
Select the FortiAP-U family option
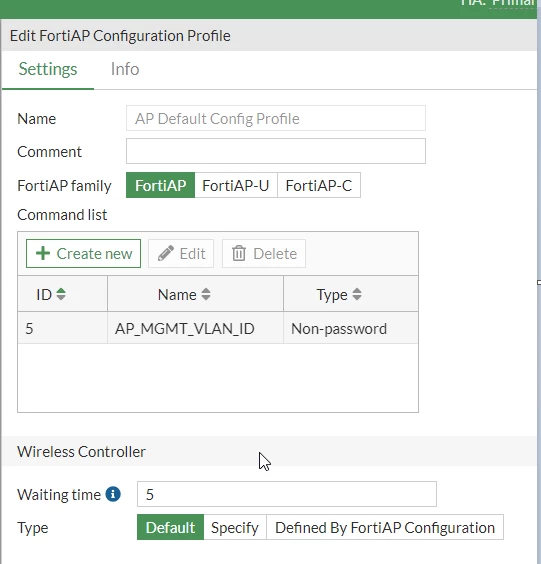coord(236,185)
